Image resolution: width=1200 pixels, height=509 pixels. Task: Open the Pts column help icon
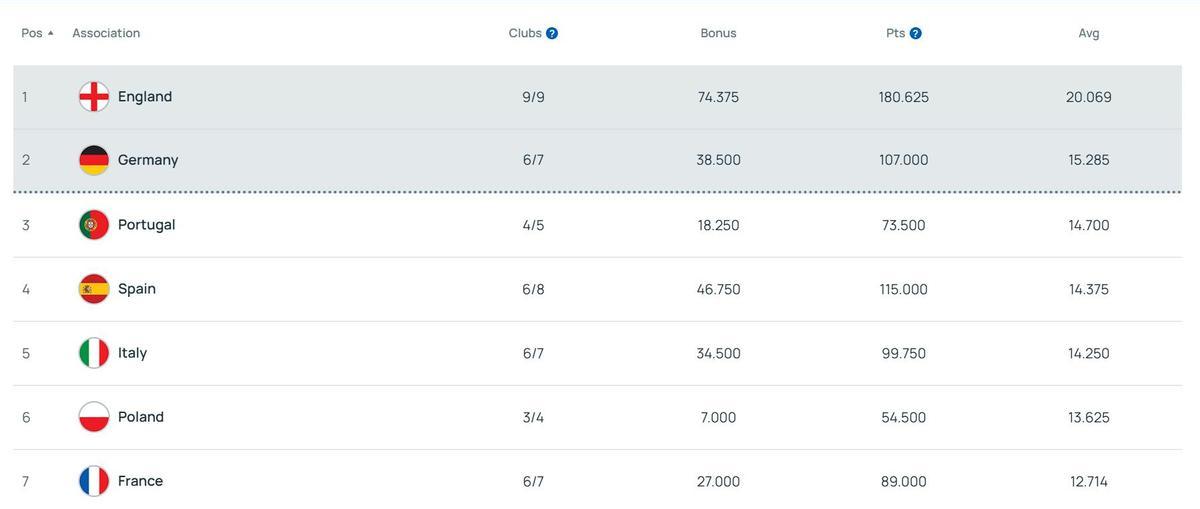point(916,33)
